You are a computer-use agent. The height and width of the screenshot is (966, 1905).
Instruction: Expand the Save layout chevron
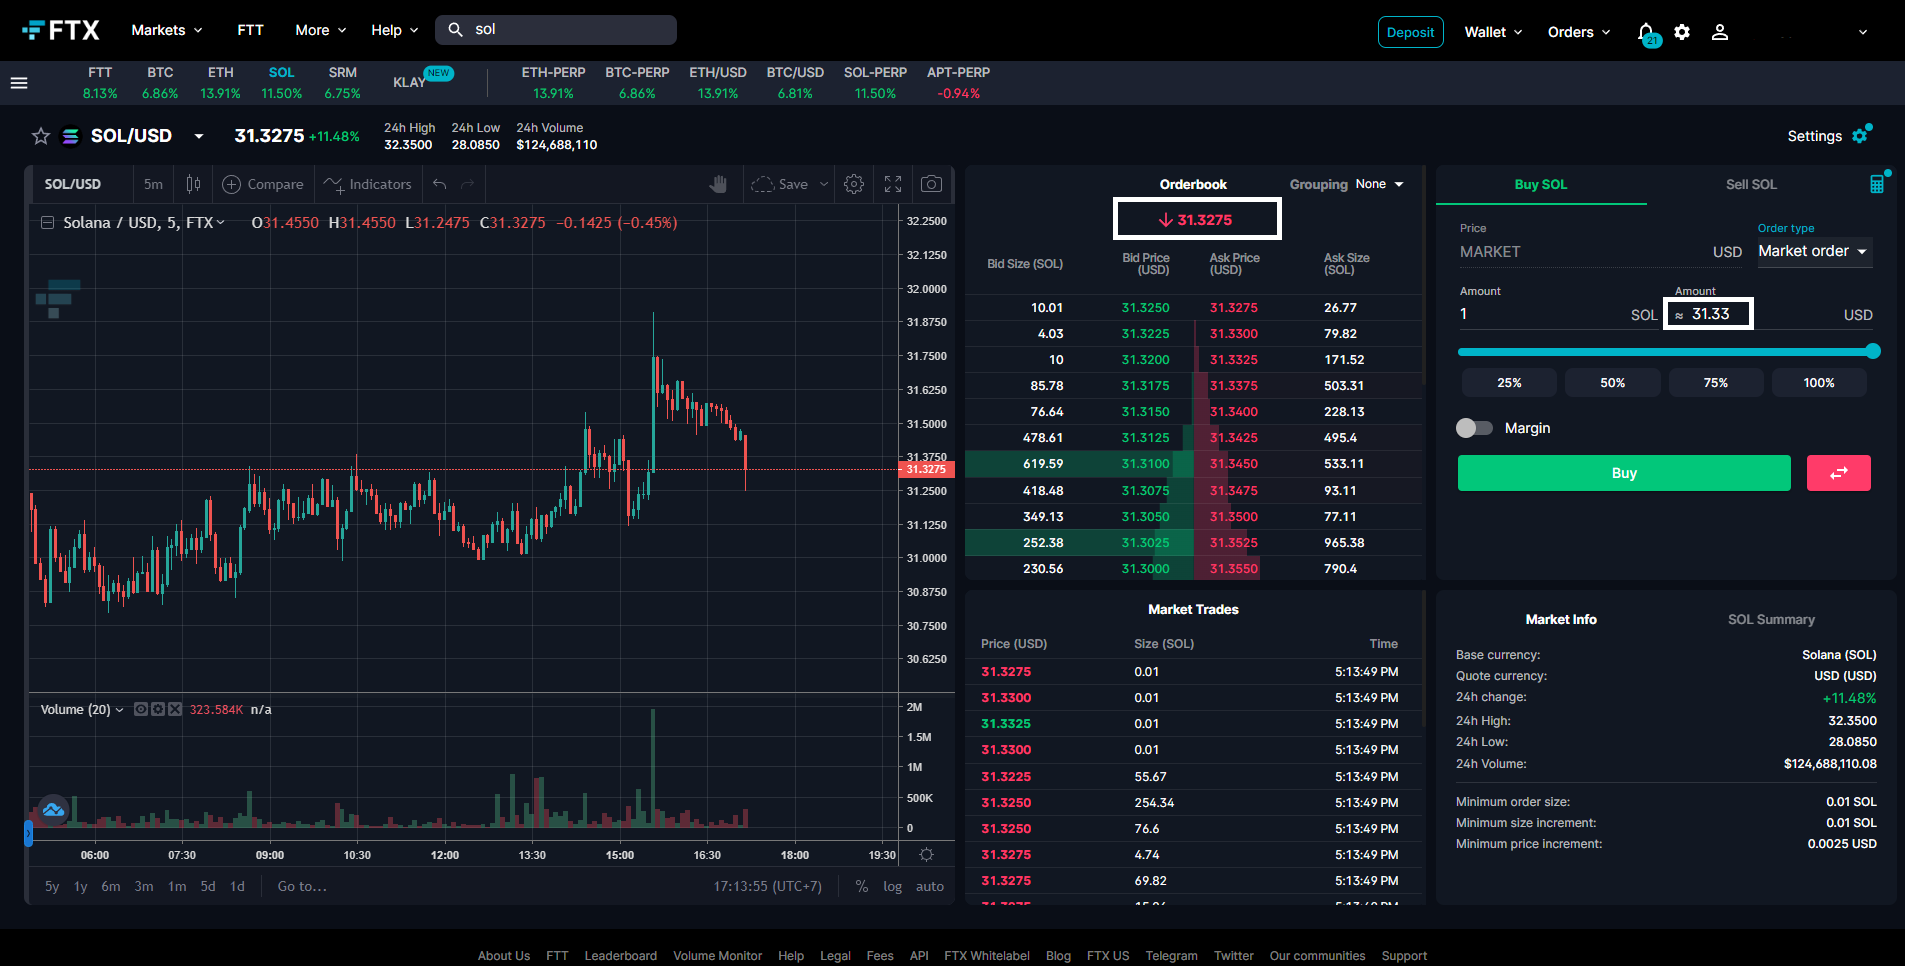tap(824, 184)
